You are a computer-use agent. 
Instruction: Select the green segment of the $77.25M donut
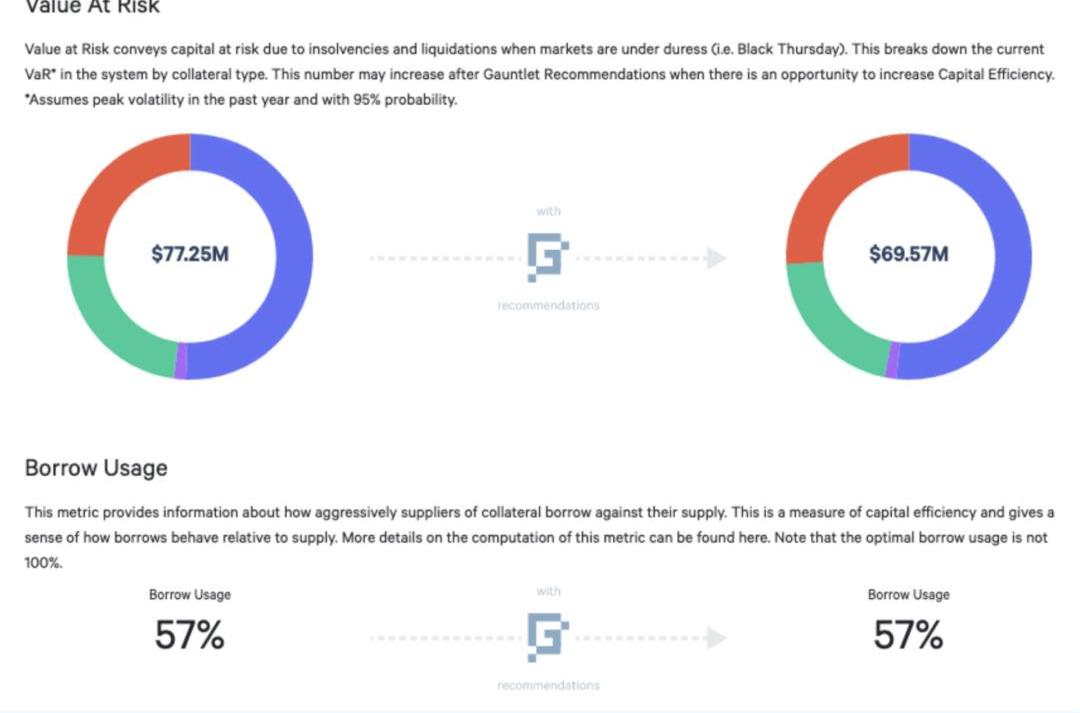(x=110, y=318)
